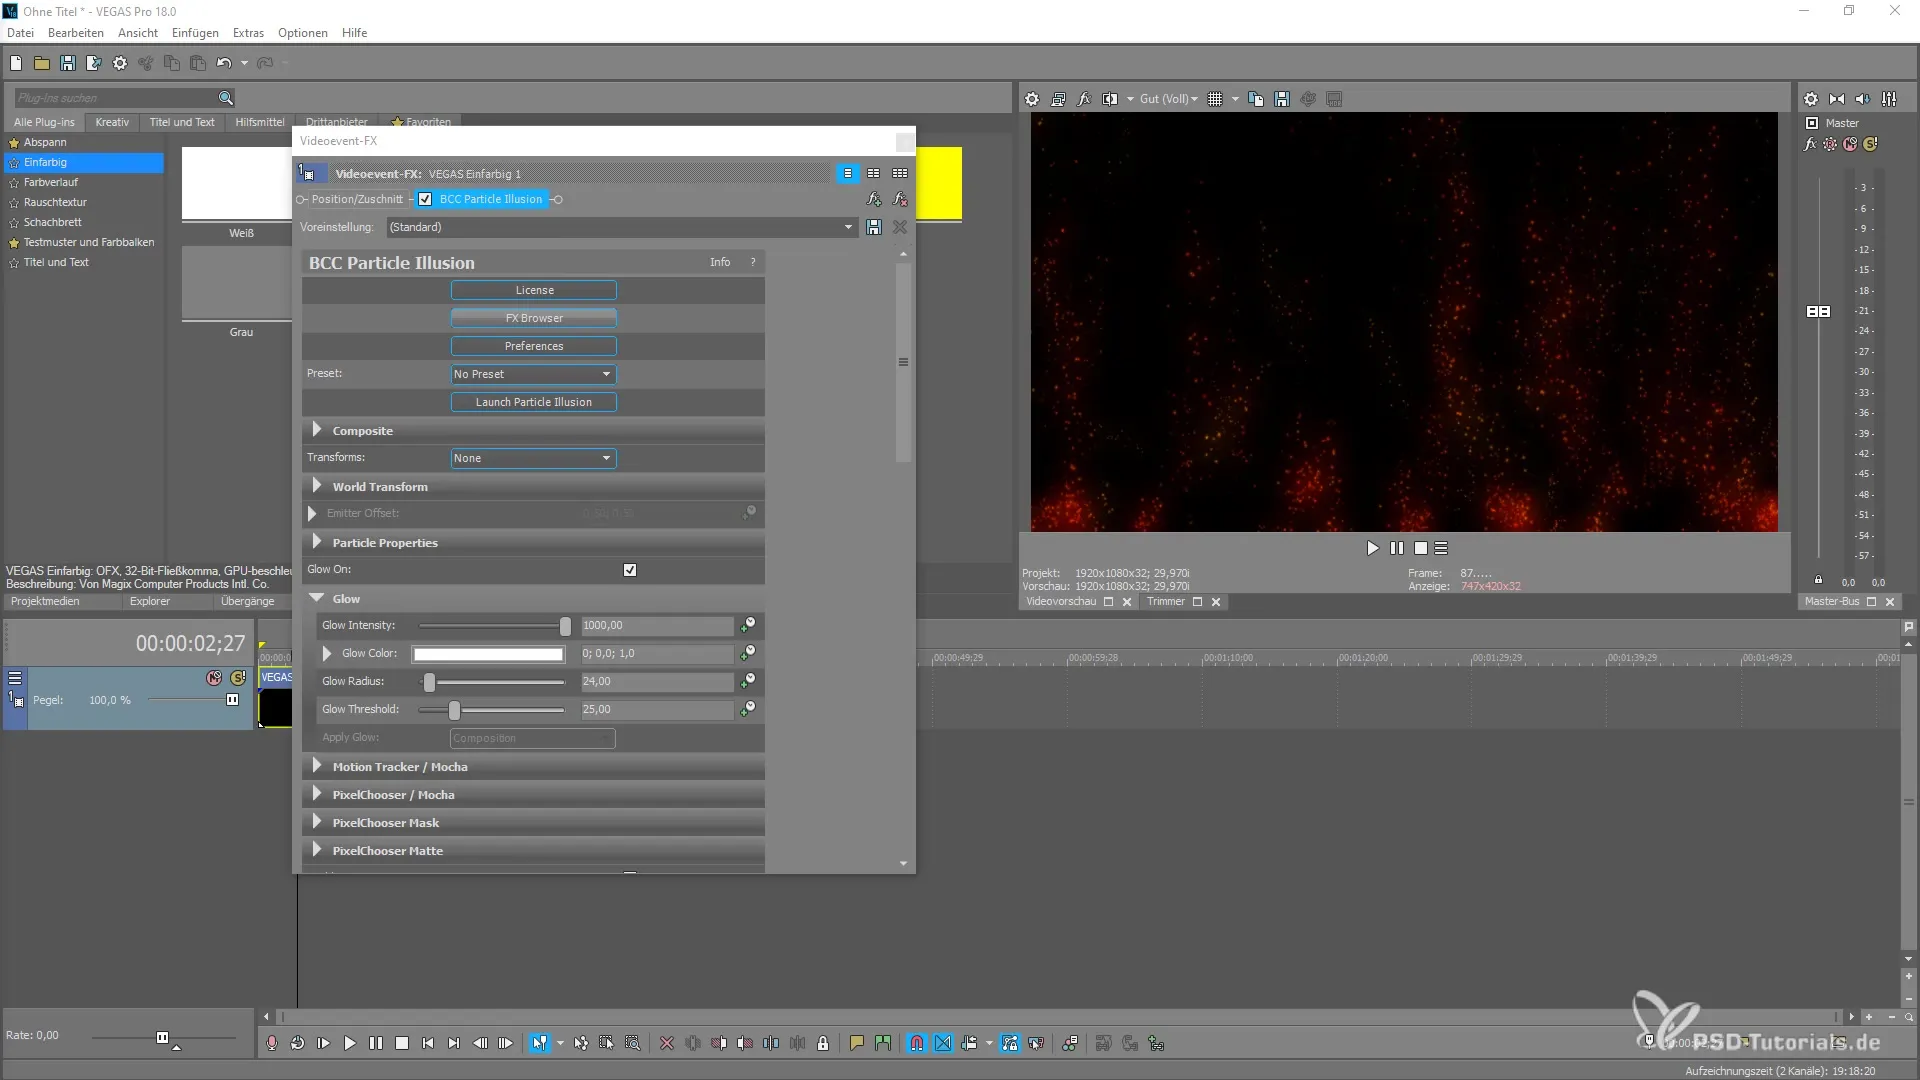The image size is (1920, 1080).
Task: Click the Dim output speaker icon on Master bus
Action: [1863, 99]
